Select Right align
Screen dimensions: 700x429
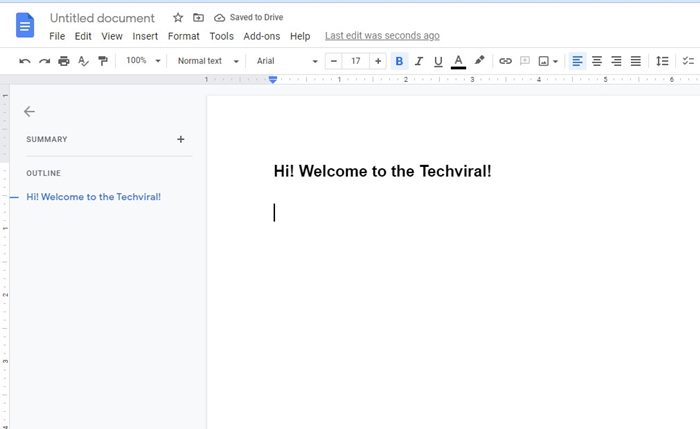tap(617, 61)
